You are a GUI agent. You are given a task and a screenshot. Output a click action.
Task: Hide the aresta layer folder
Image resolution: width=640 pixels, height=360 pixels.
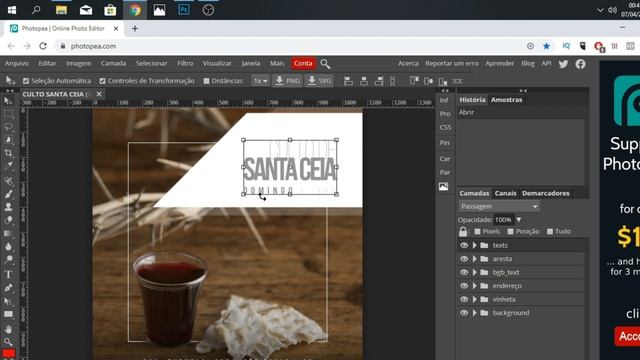(x=464, y=259)
